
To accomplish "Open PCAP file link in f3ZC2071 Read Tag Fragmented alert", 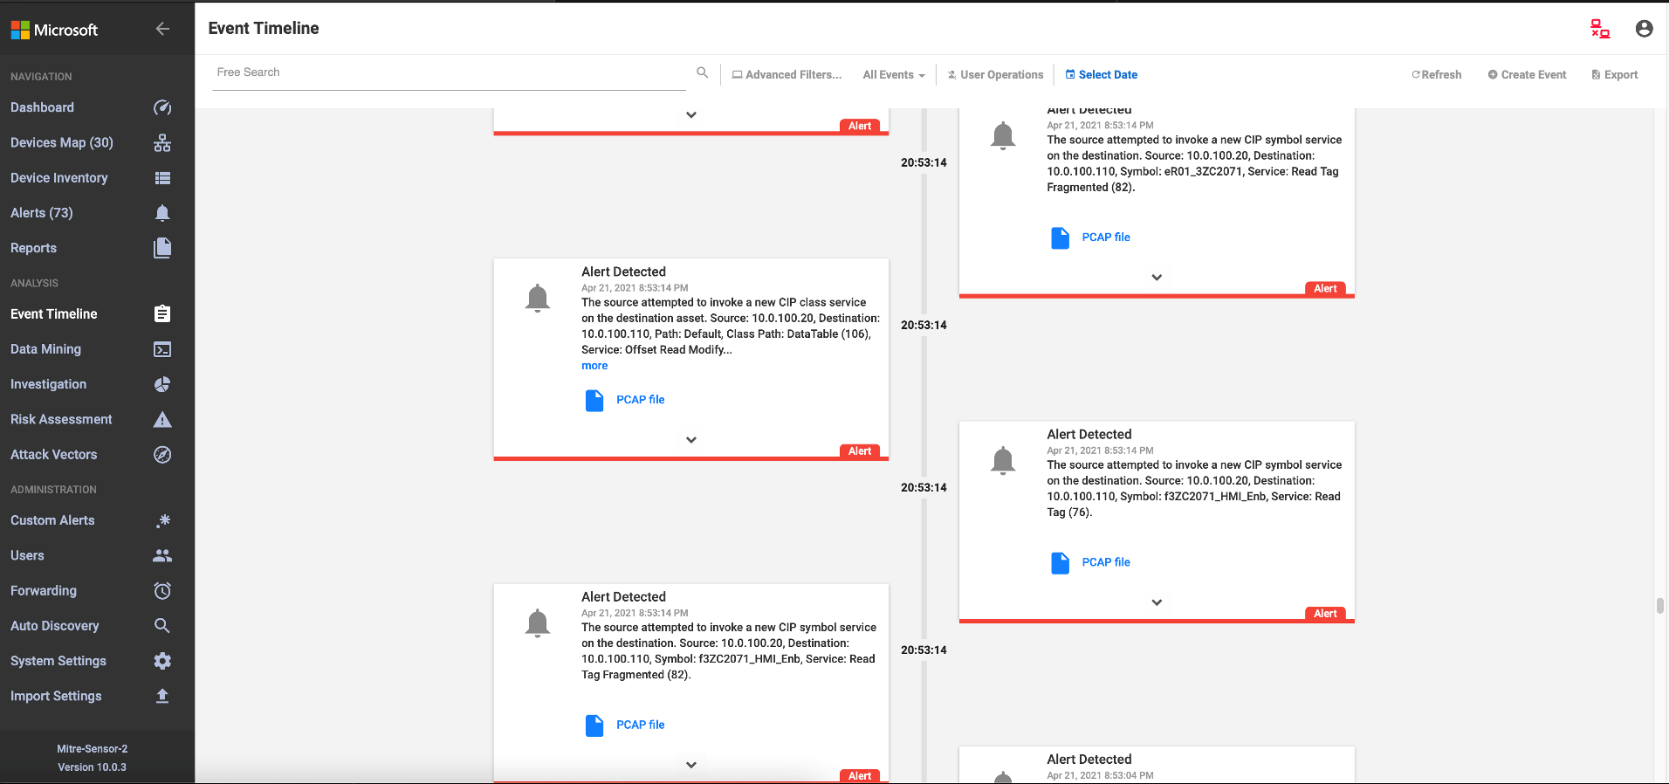I will pyautogui.click(x=640, y=725).
